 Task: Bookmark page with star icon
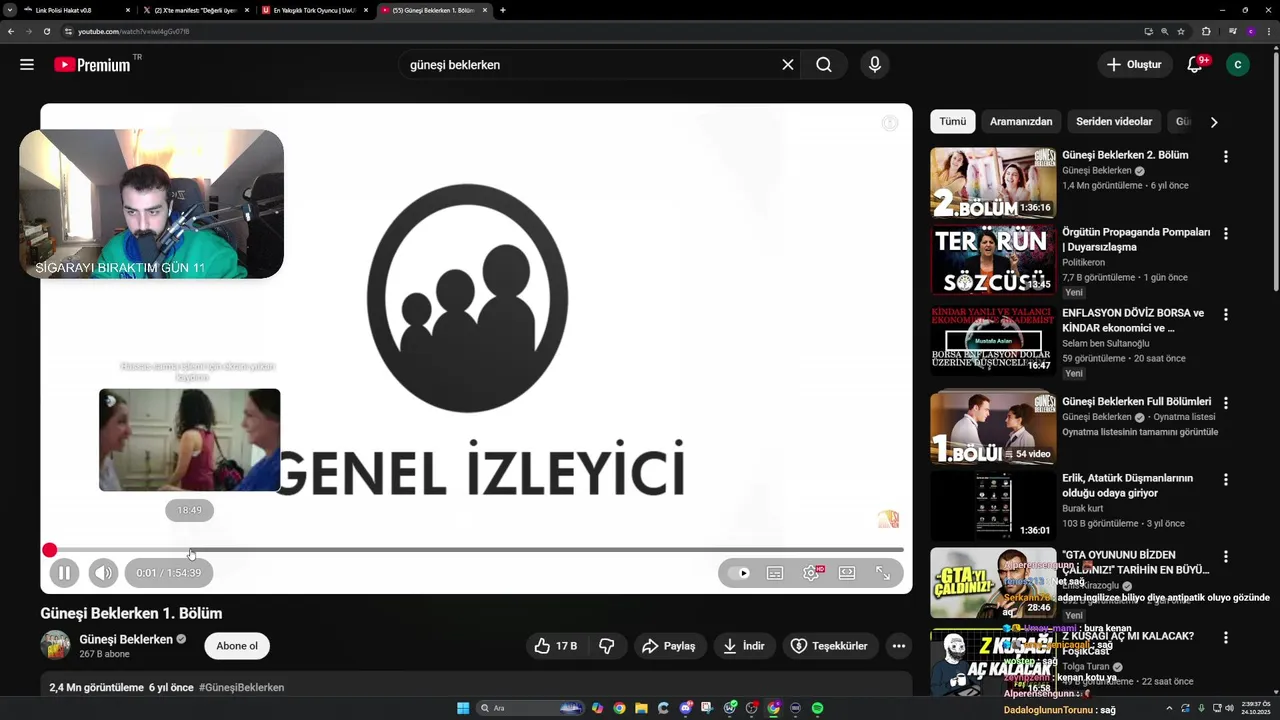click(x=1181, y=31)
